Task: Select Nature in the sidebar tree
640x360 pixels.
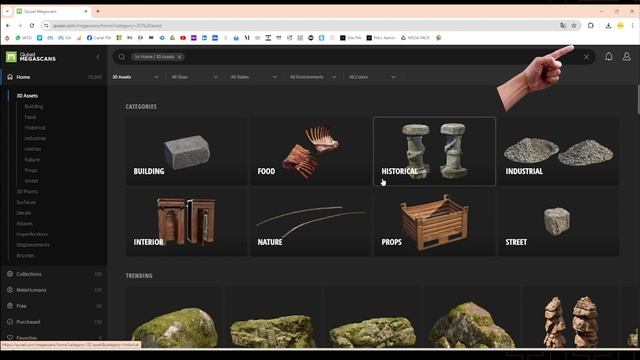Action: 32,159
